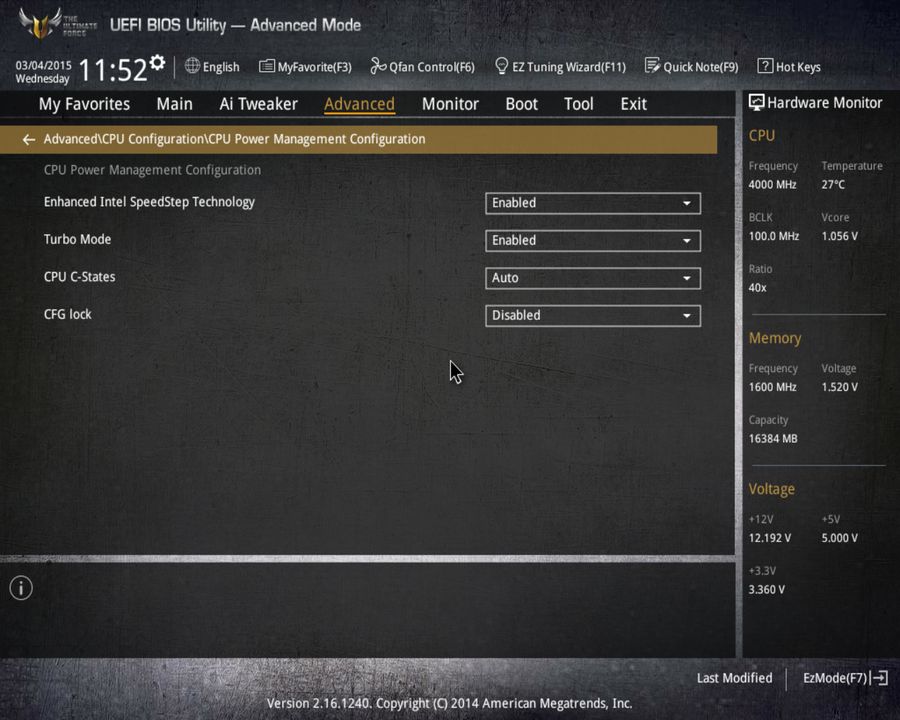Click CPU temperature value 27°C
The image size is (900, 720).
[x=833, y=185]
